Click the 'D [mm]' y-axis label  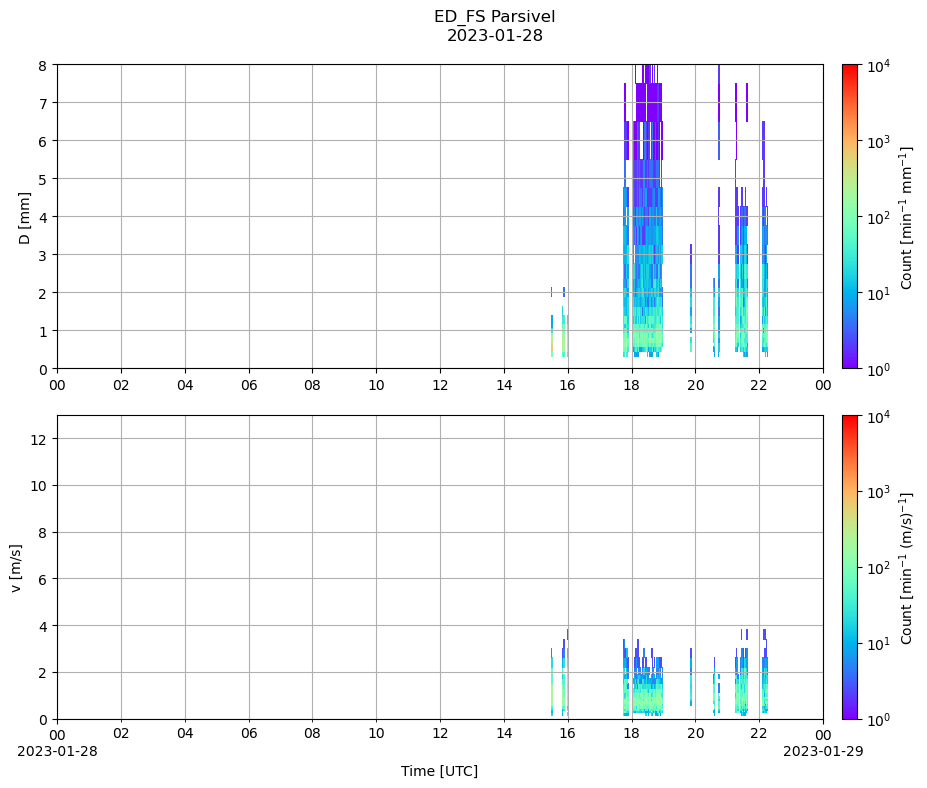[x=24, y=218]
